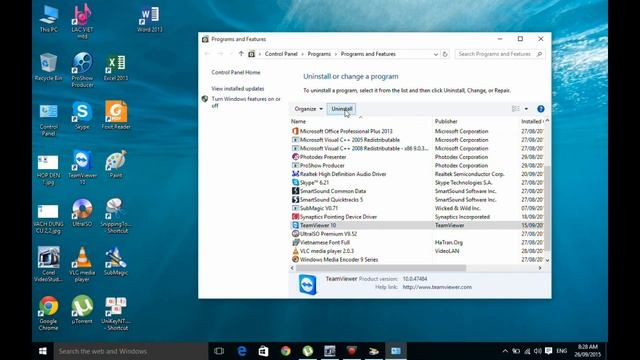
Task: Select ProShow Producer in the program list
Action: [x=416, y=165]
